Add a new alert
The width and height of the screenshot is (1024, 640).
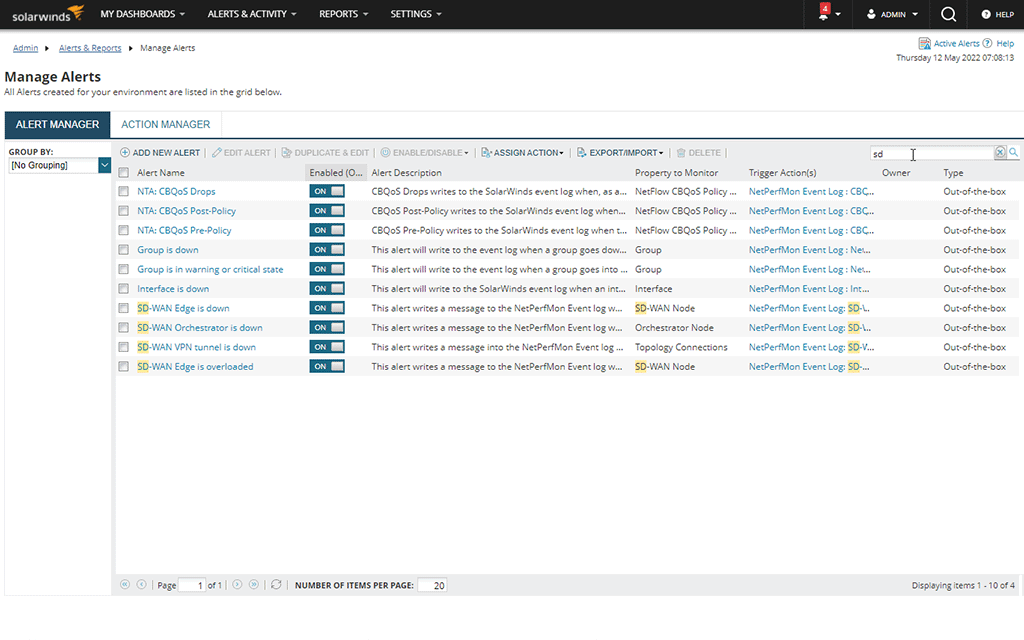pos(159,152)
